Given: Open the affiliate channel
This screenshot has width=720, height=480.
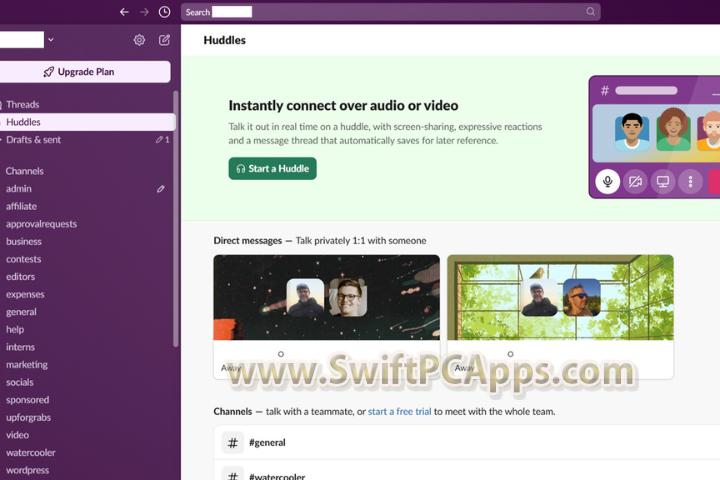Looking at the screenshot, I should (21, 206).
